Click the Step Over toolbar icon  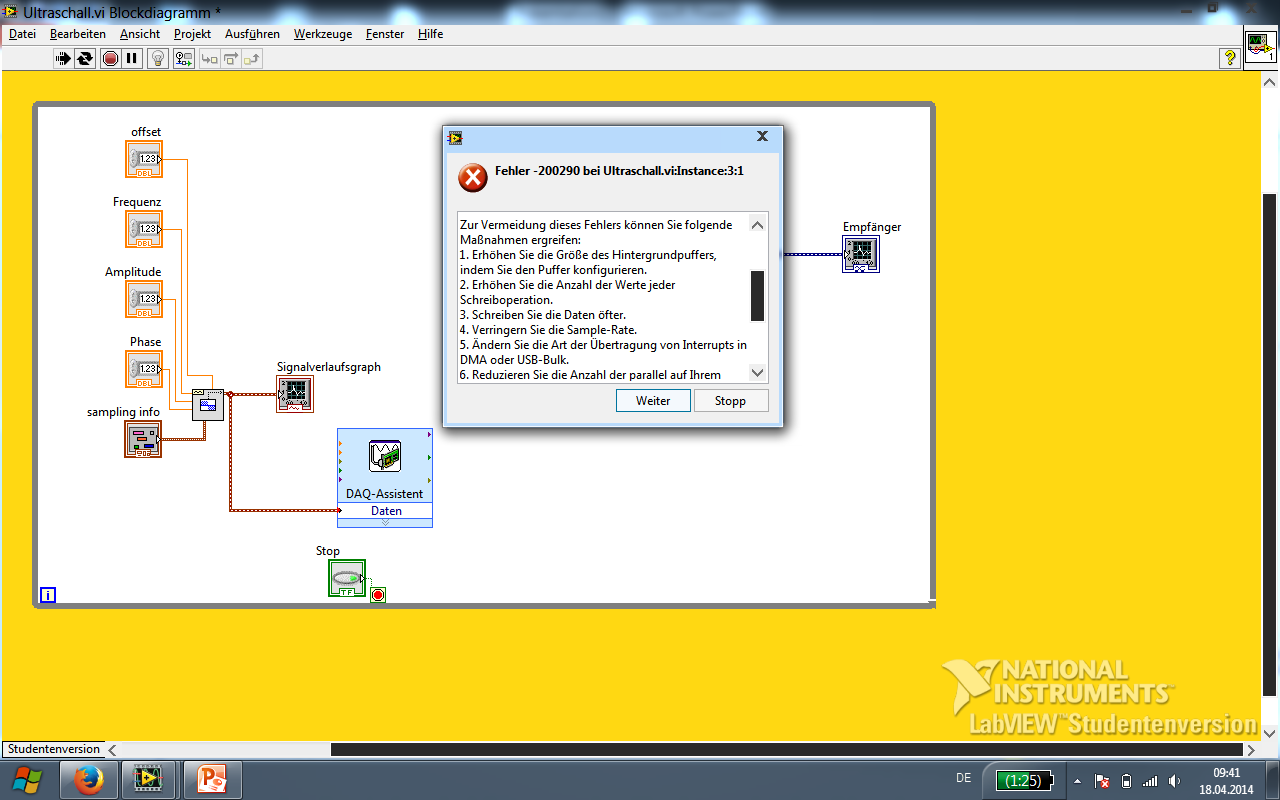point(231,58)
